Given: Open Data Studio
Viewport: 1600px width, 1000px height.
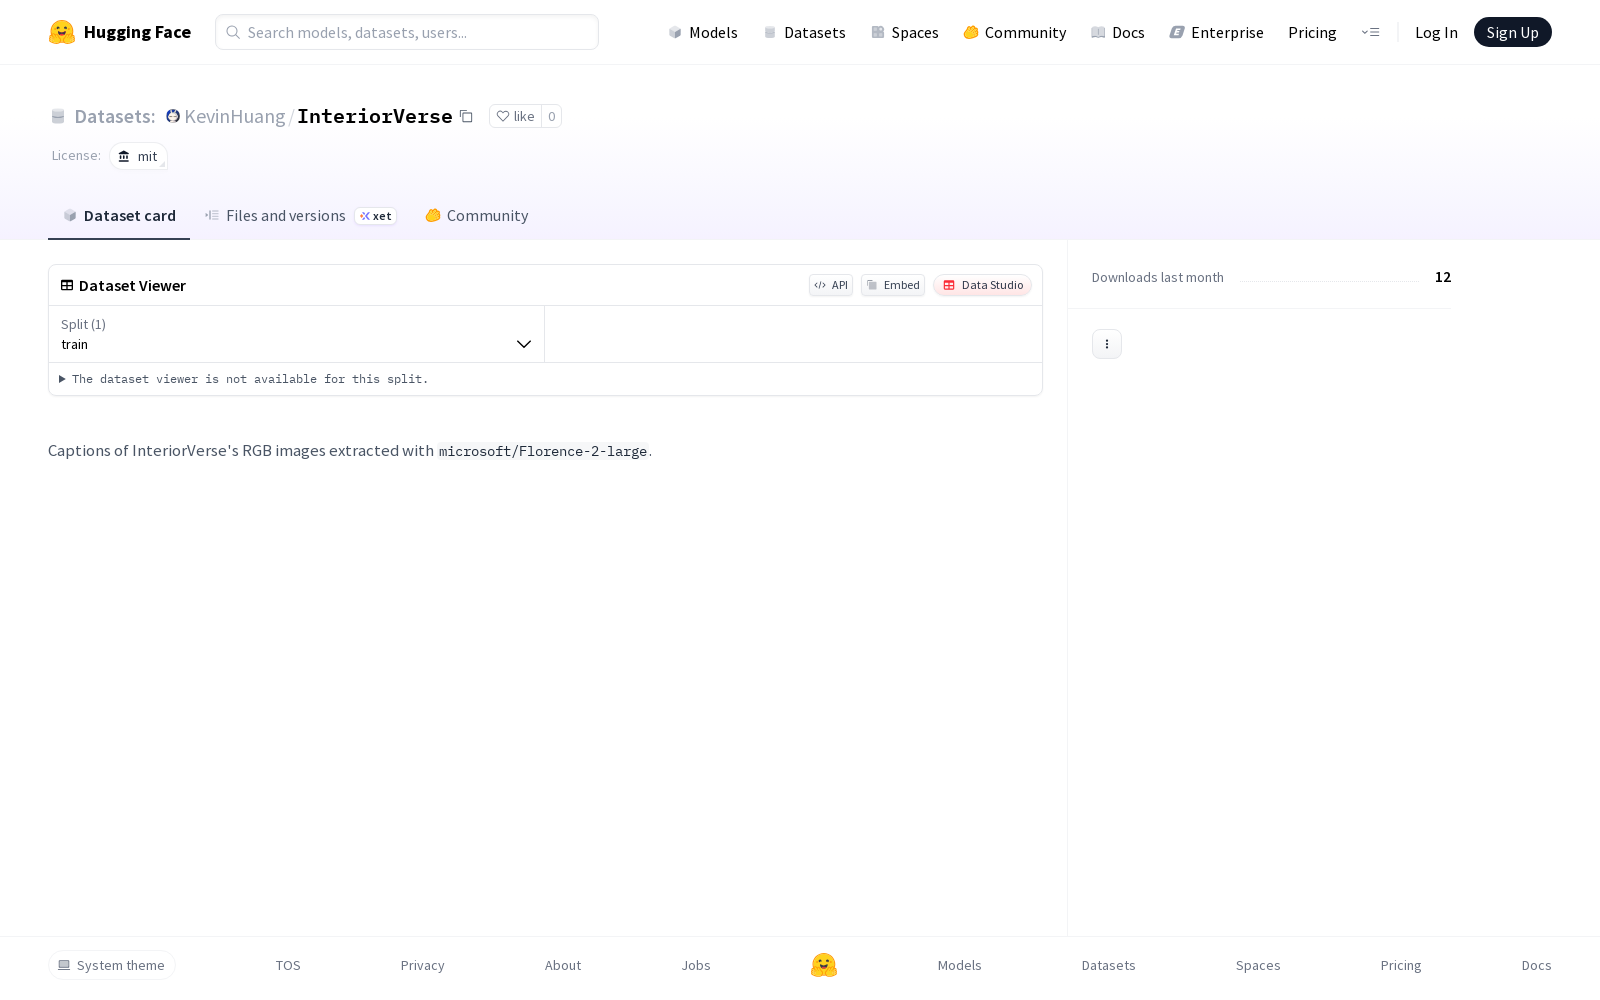Looking at the screenshot, I should click(x=982, y=285).
